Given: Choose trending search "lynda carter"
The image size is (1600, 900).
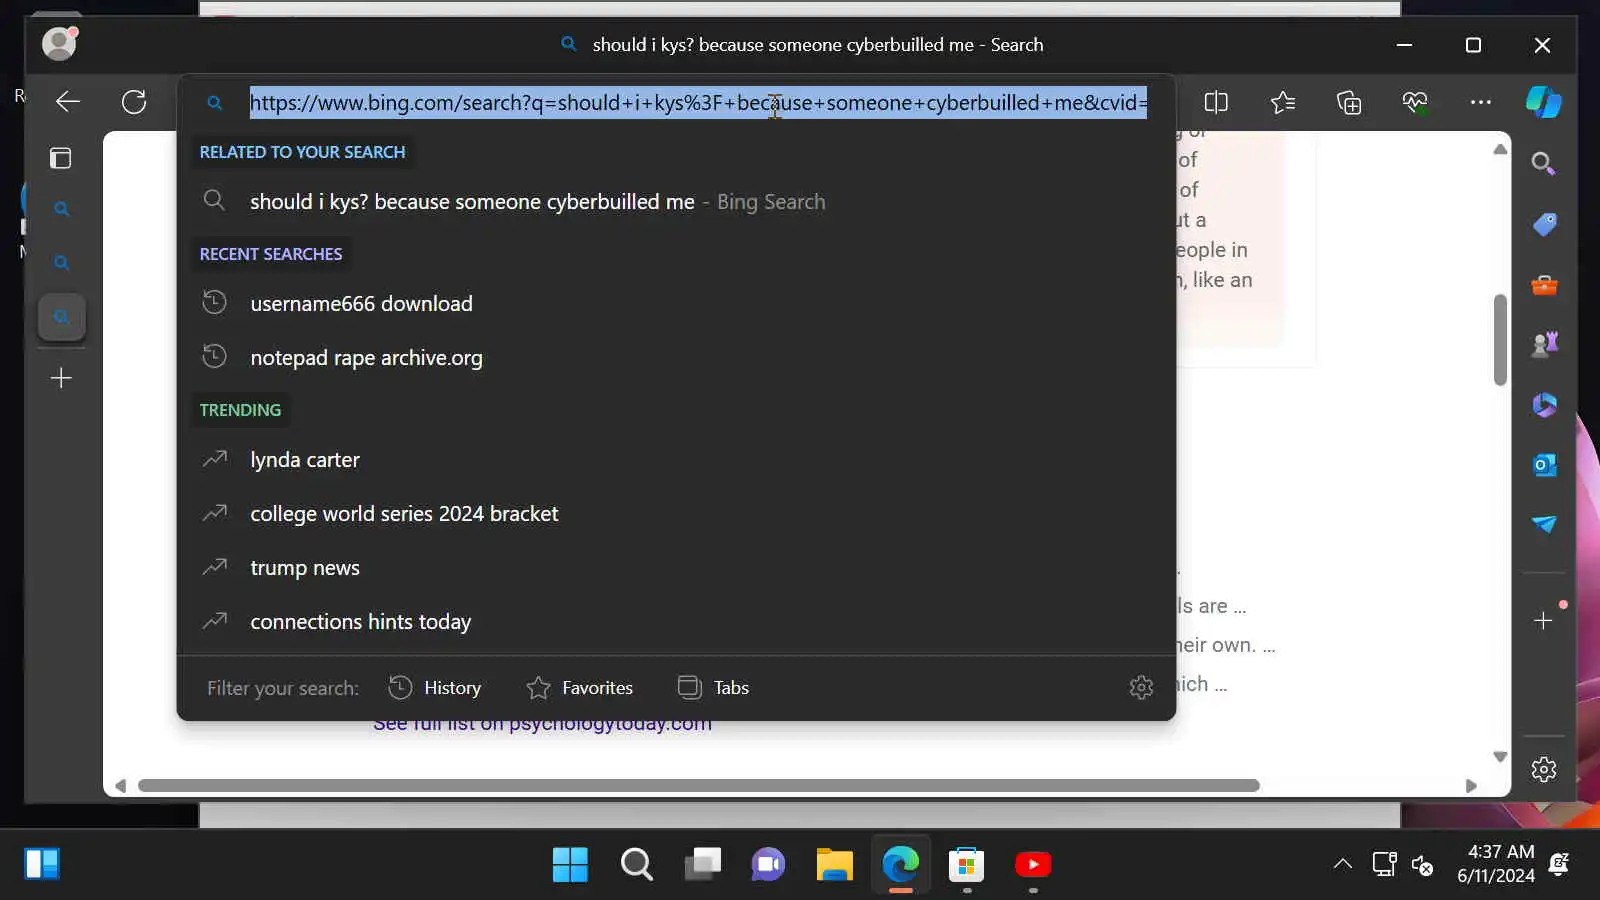Looking at the screenshot, I should click(676, 460).
